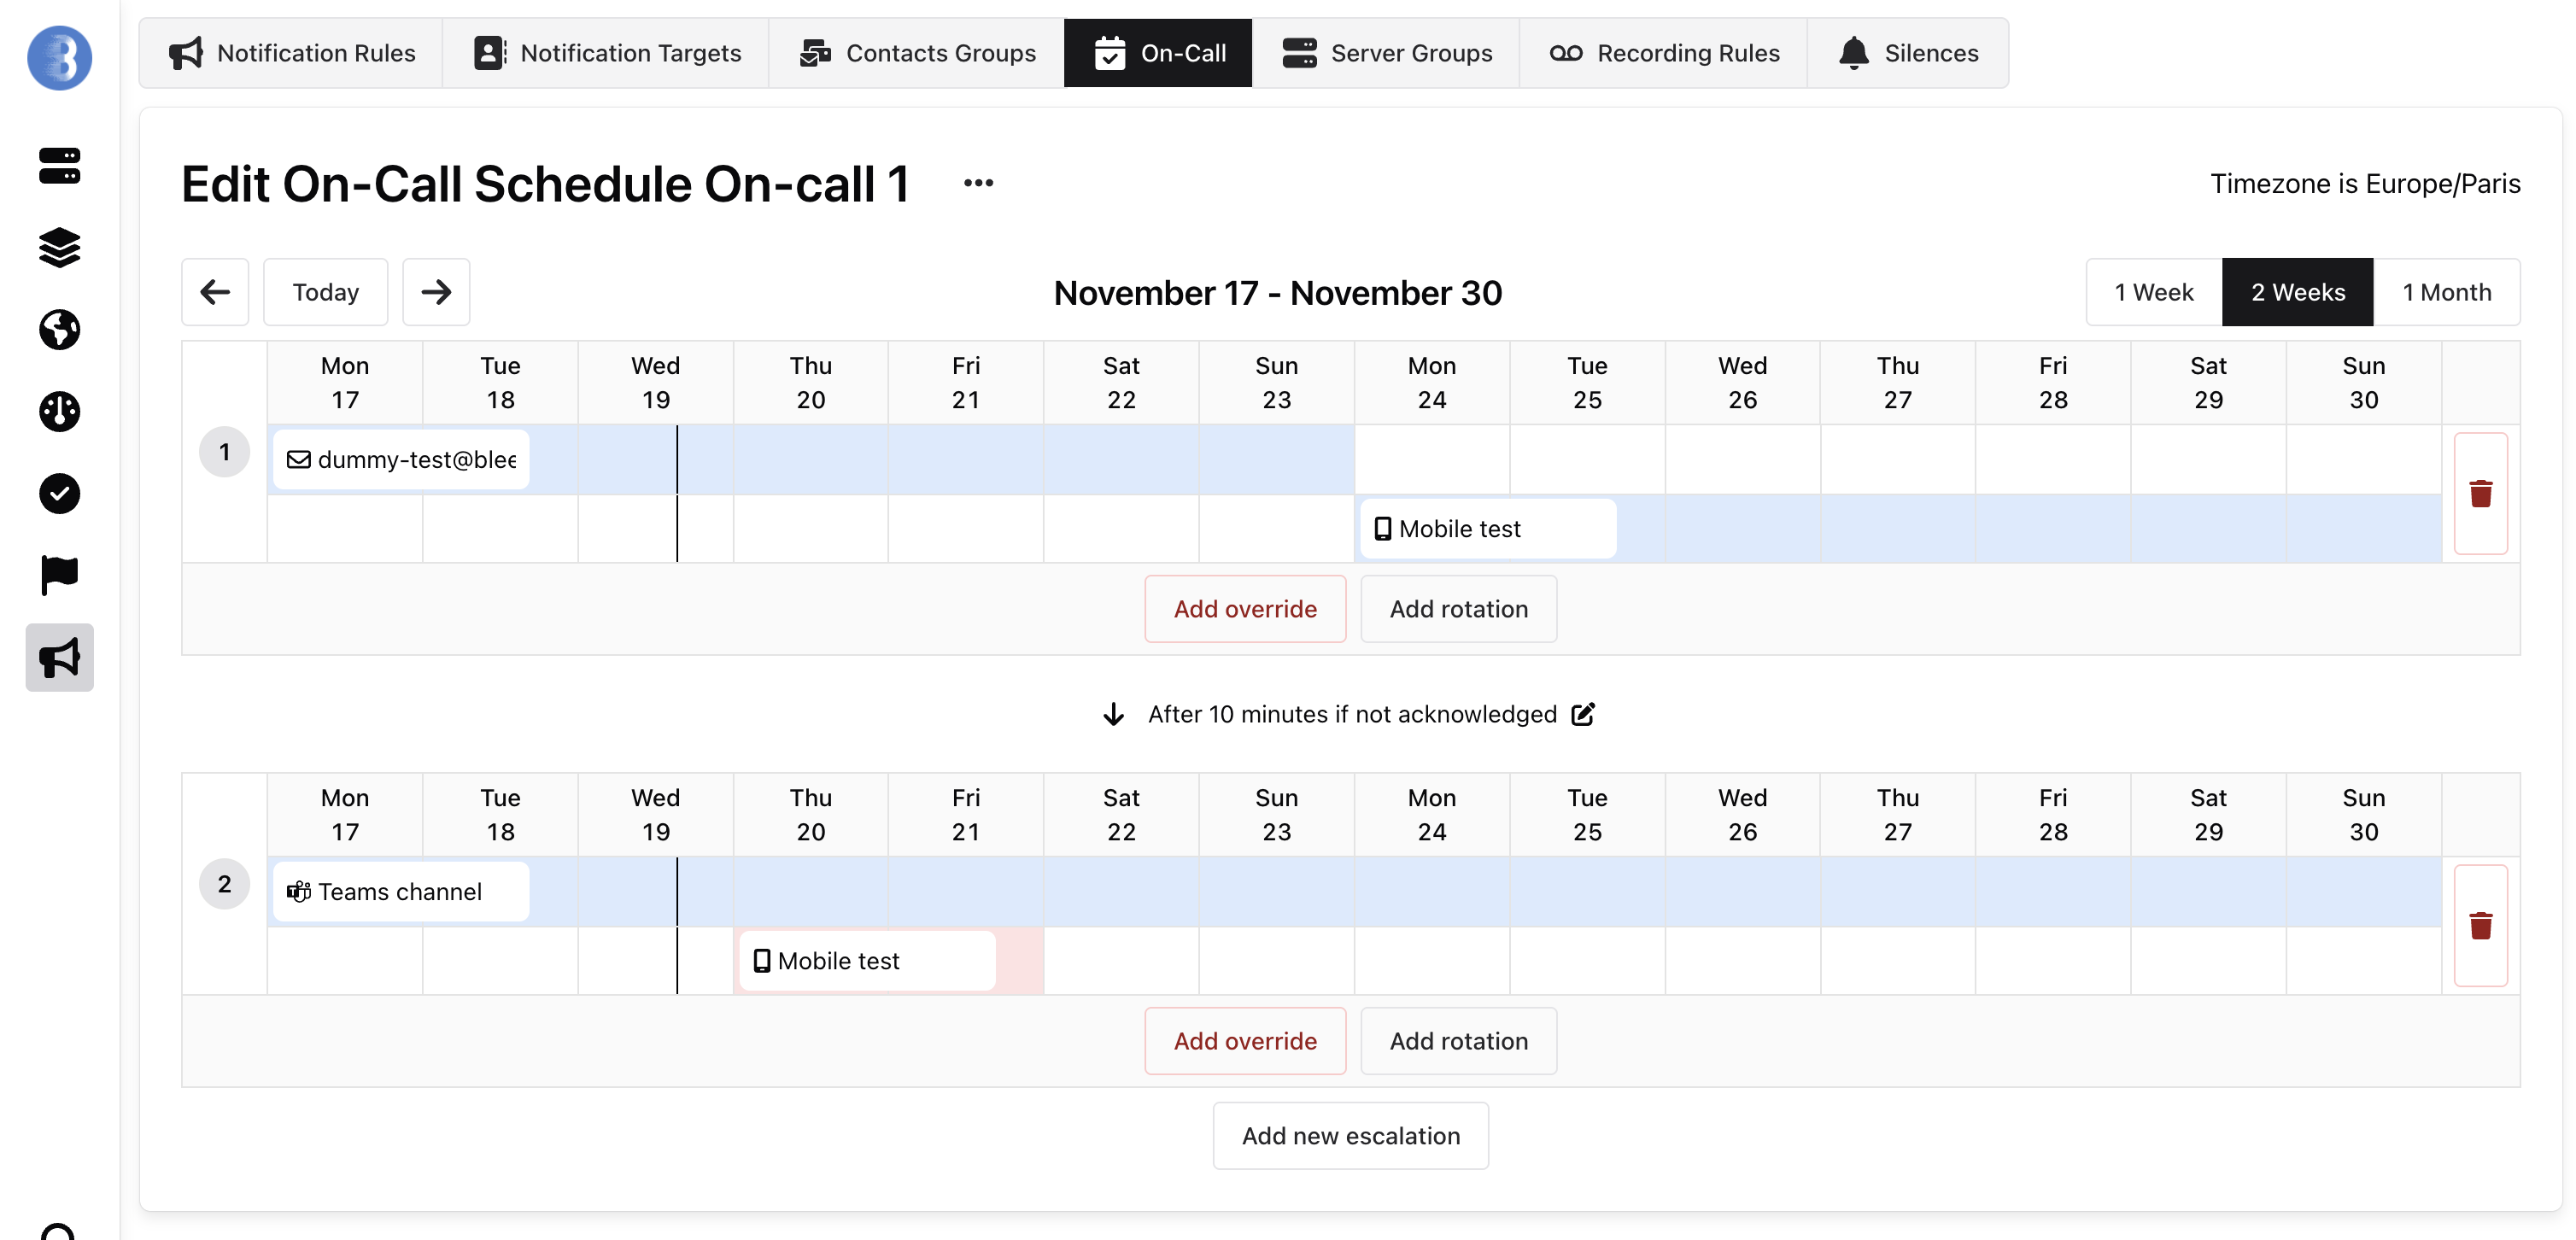Edit the acknowledgement delay with the pencil icon
Screen dimensions: 2576x1240
[1583, 714]
